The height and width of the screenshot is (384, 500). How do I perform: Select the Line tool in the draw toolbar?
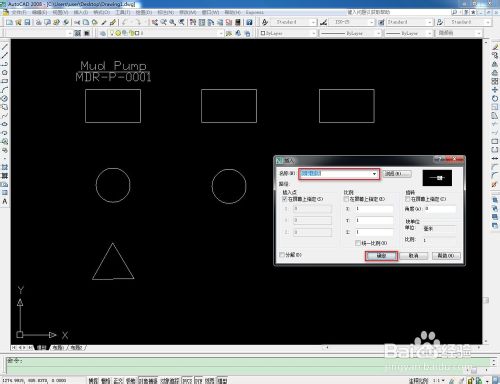click(5, 47)
